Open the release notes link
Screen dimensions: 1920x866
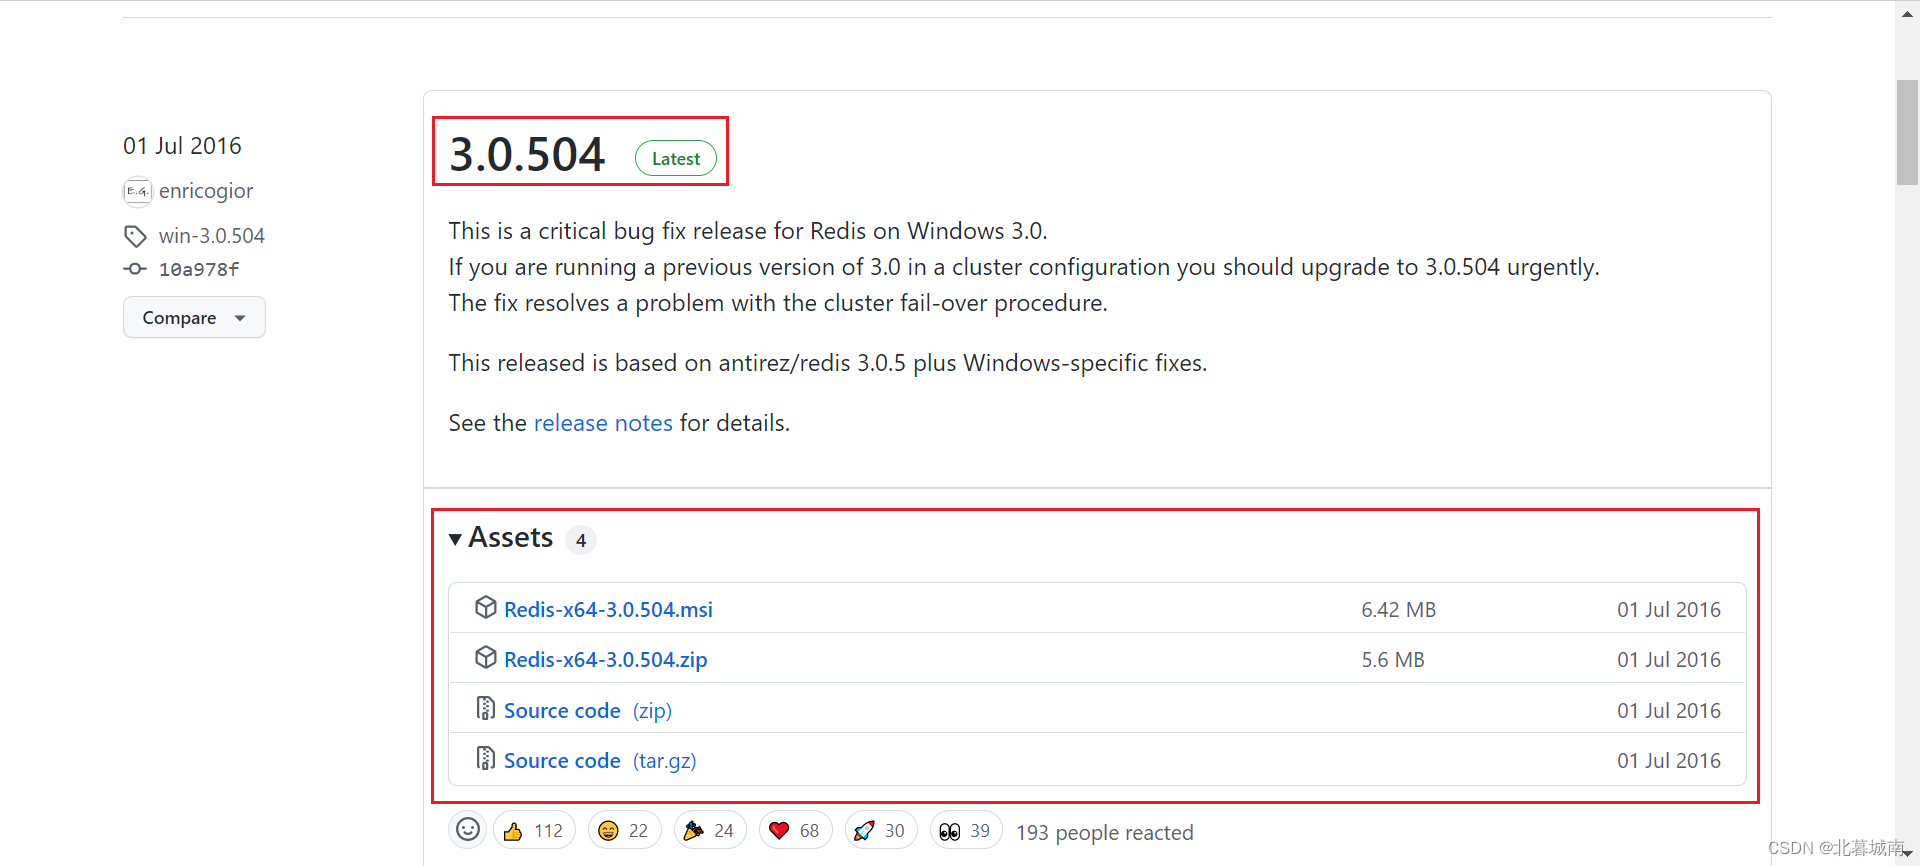603,423
